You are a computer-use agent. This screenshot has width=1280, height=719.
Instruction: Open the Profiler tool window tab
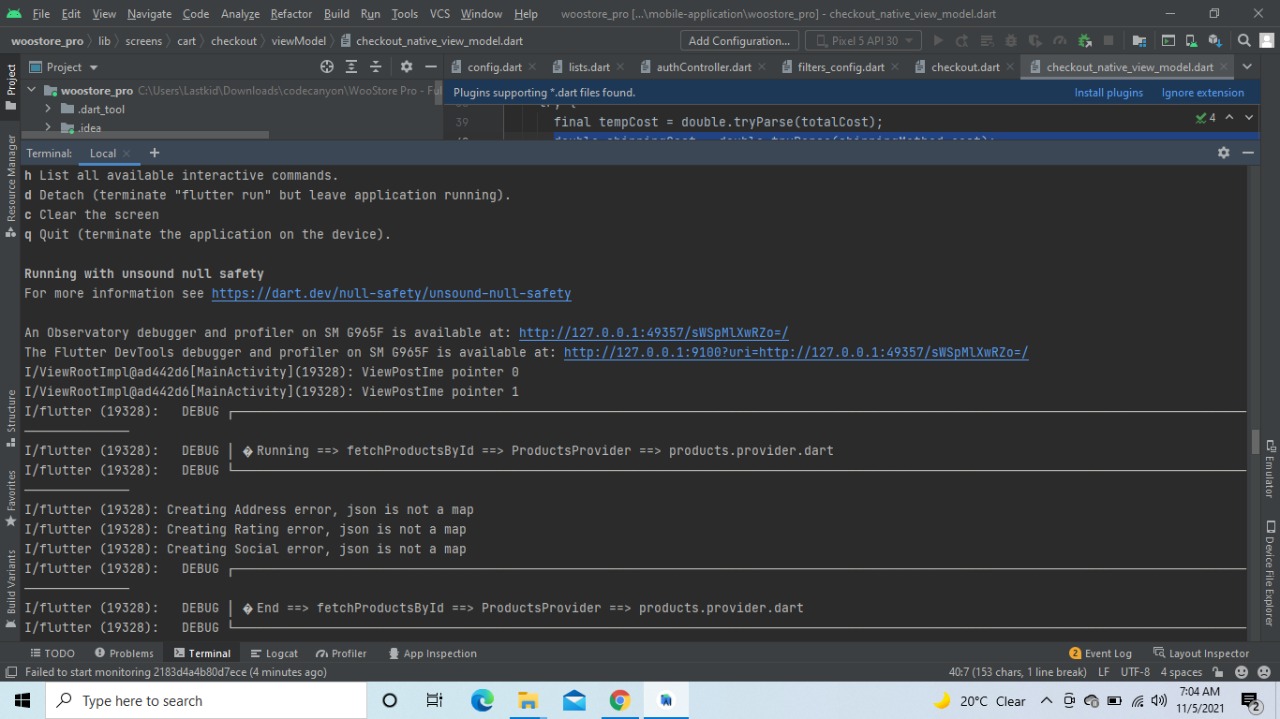pos(340,653)
